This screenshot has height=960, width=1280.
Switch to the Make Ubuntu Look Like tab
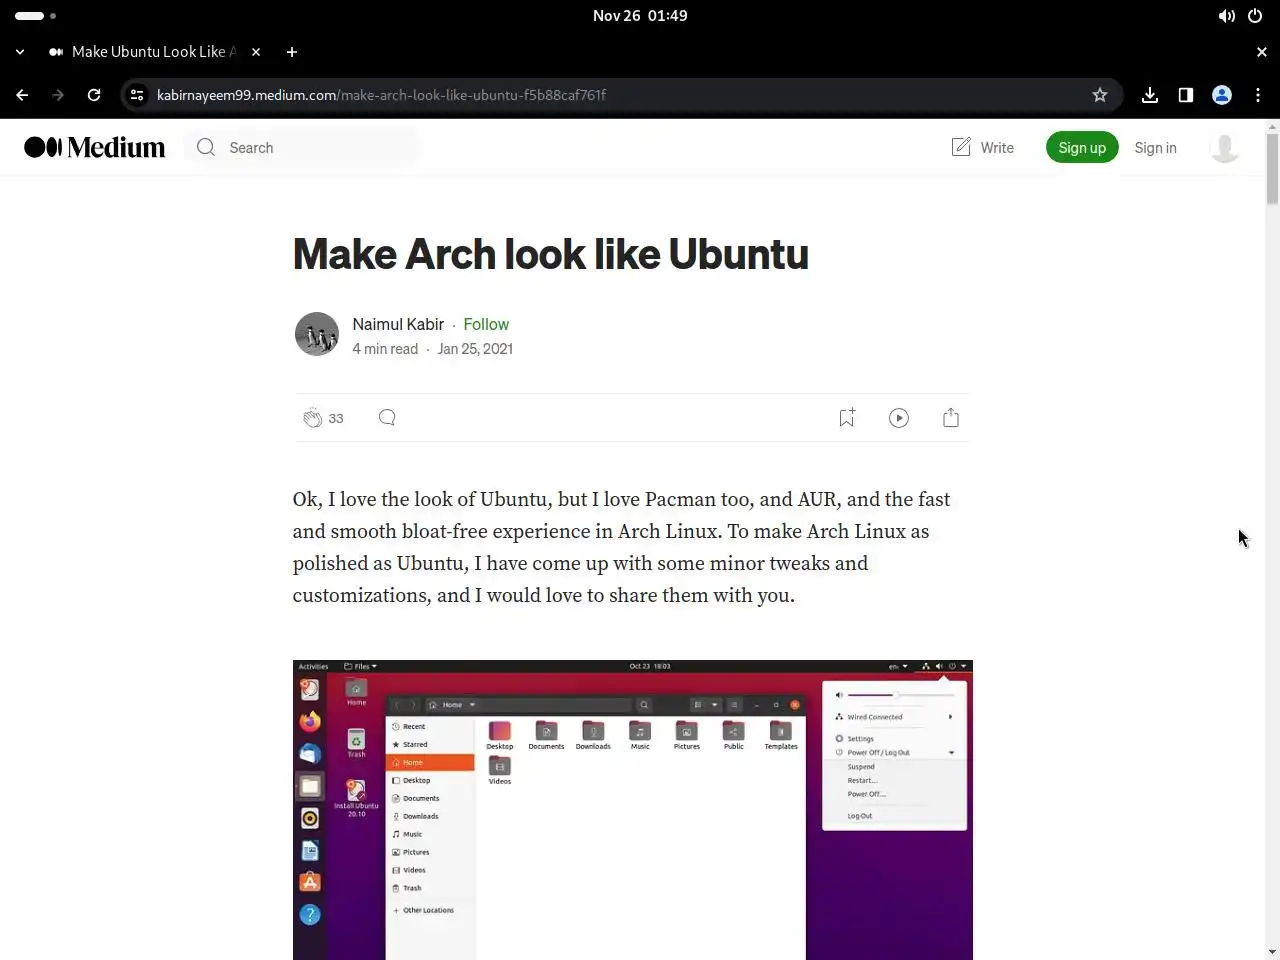click(153, 52)
